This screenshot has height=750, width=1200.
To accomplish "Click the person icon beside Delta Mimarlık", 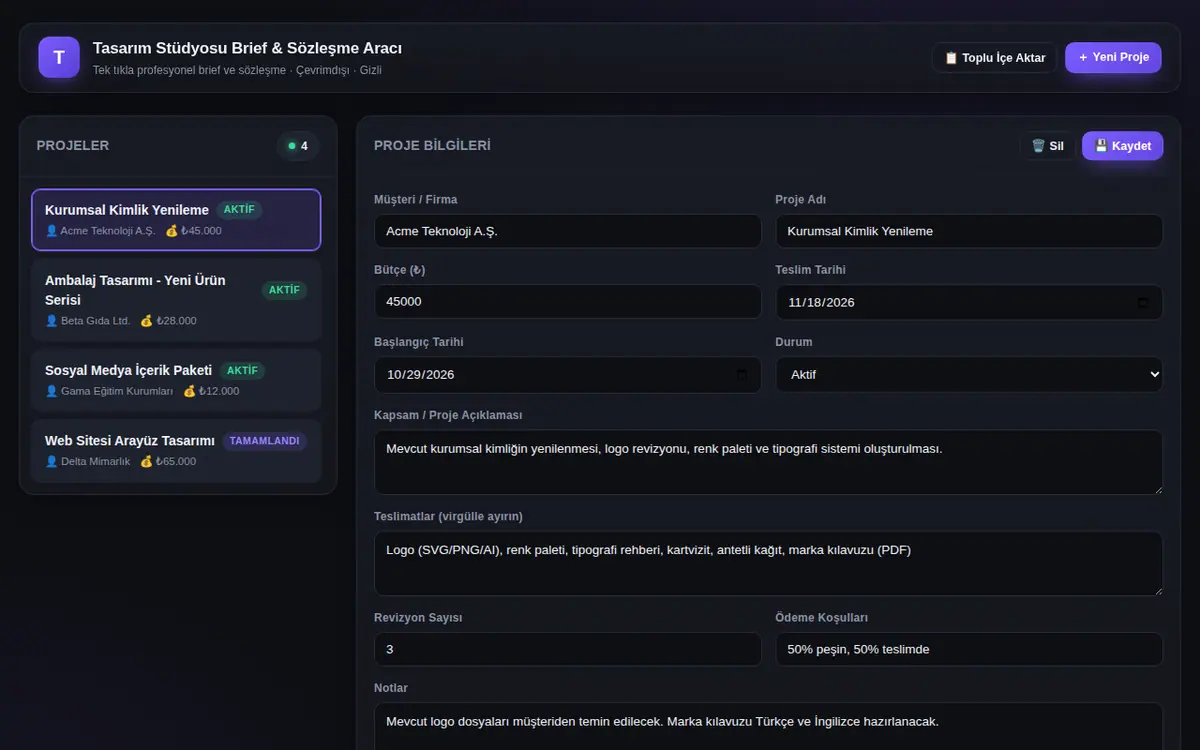I will (x=51, y=461).
